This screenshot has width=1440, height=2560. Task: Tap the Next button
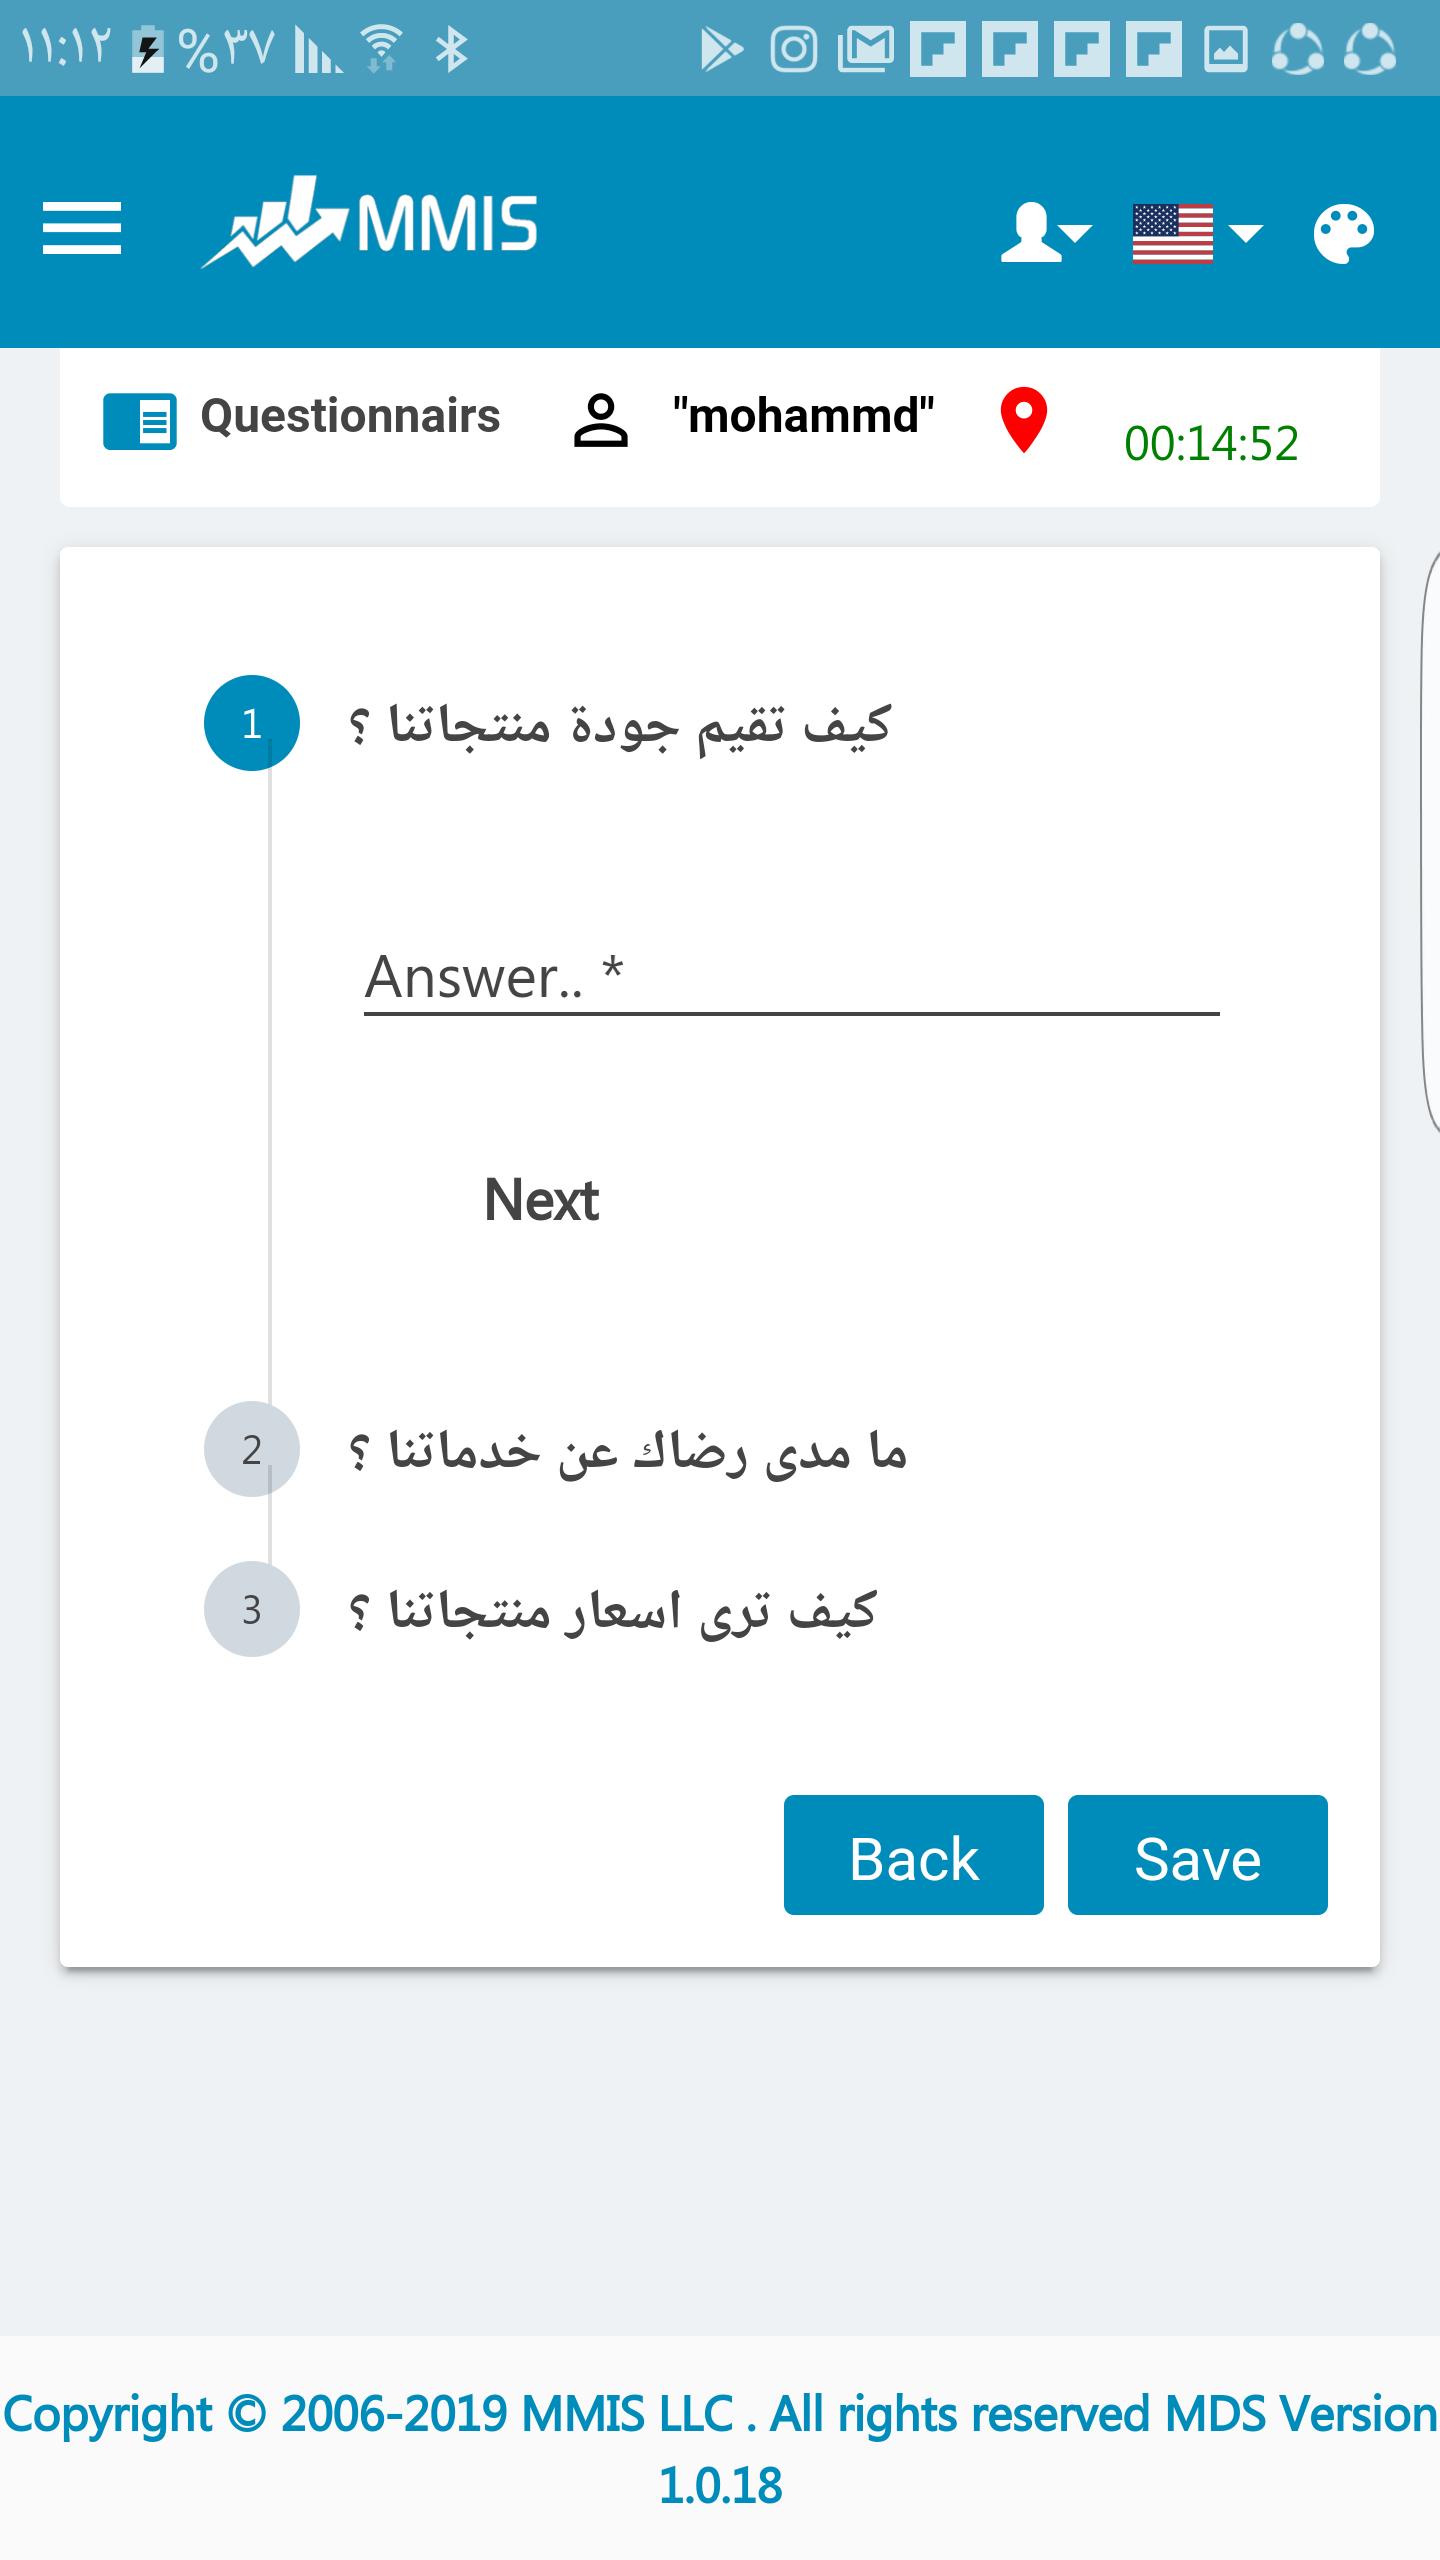(541, 1200)
